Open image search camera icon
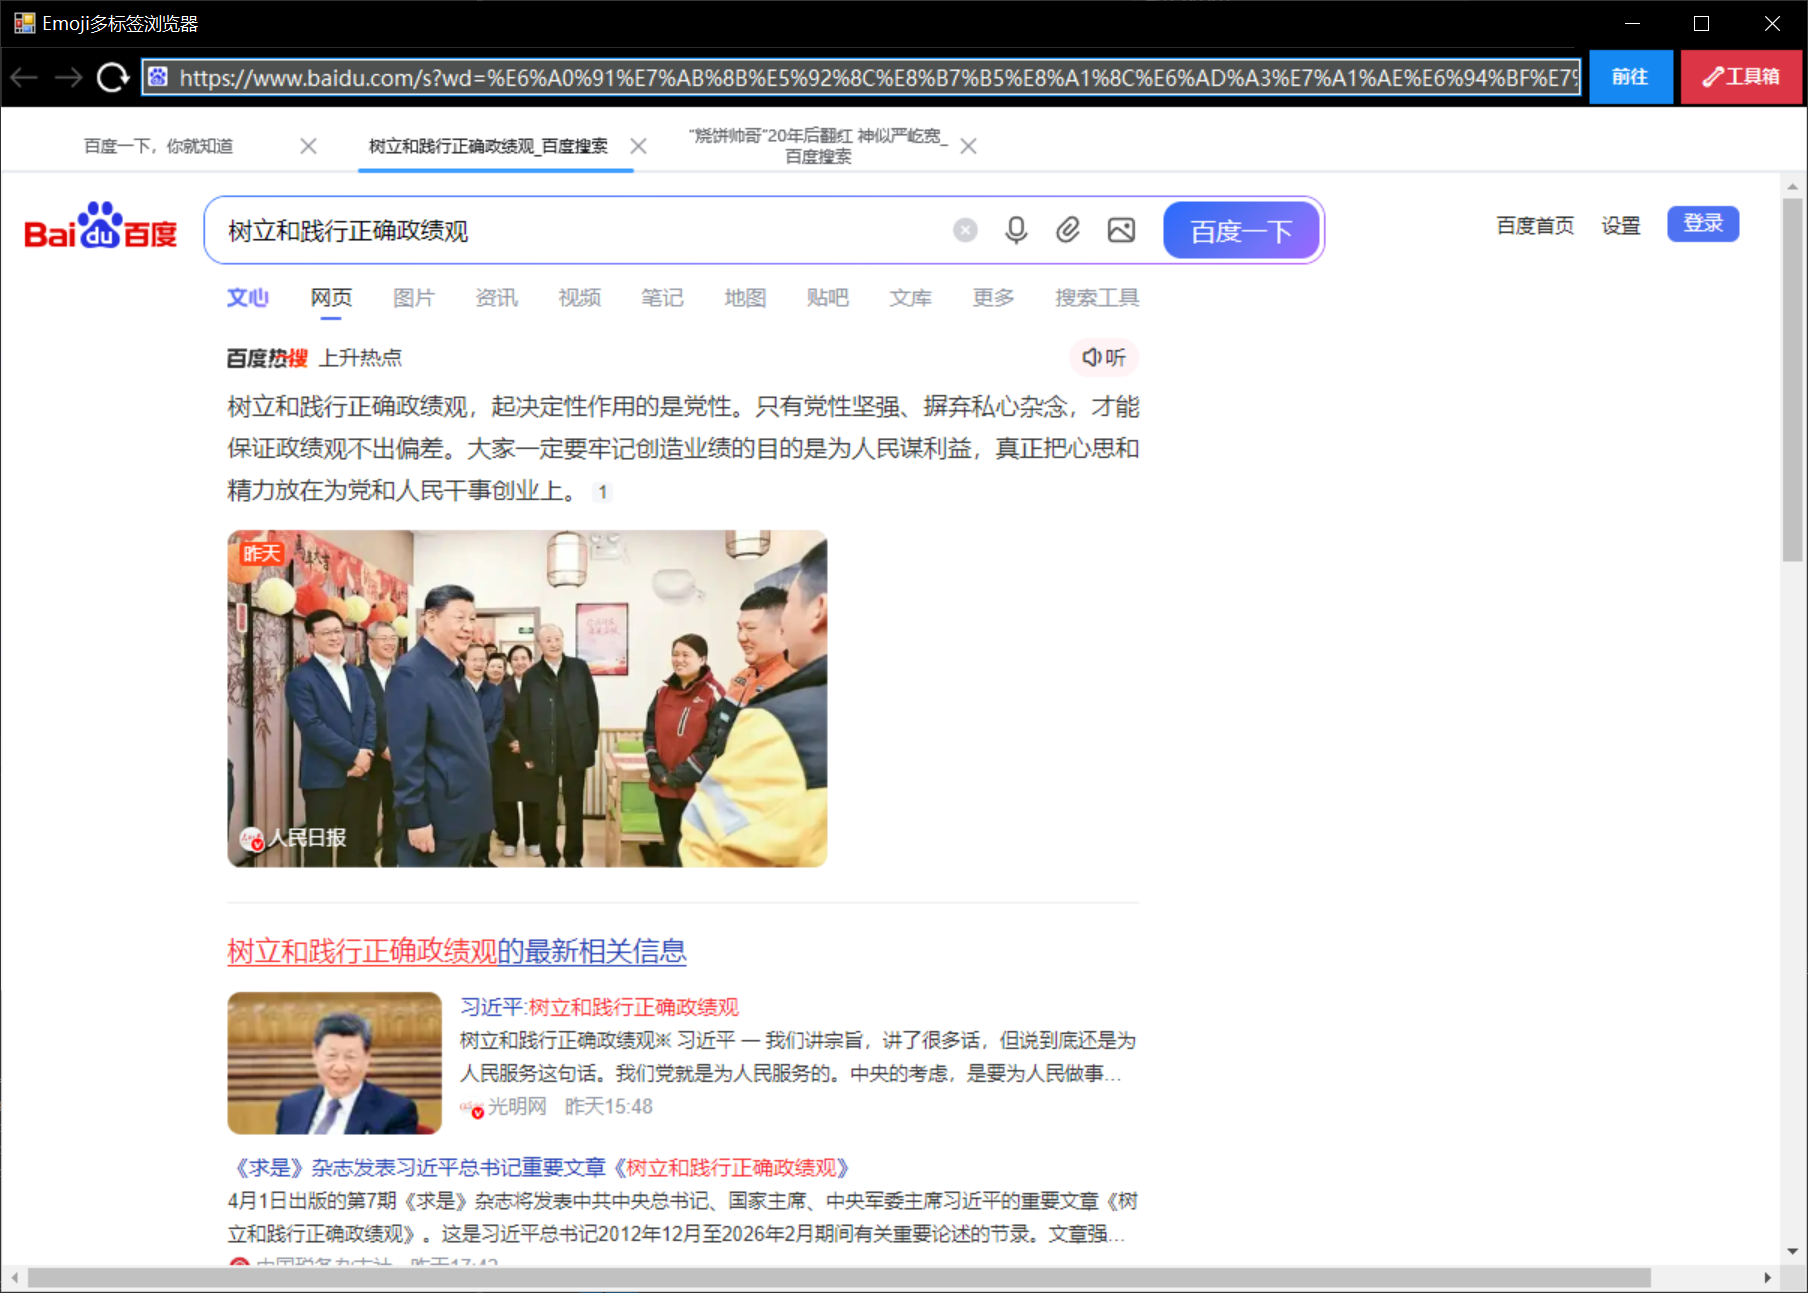Image resolution: width=1808 pixels, height=1293 pixels. click(1121, 231)
